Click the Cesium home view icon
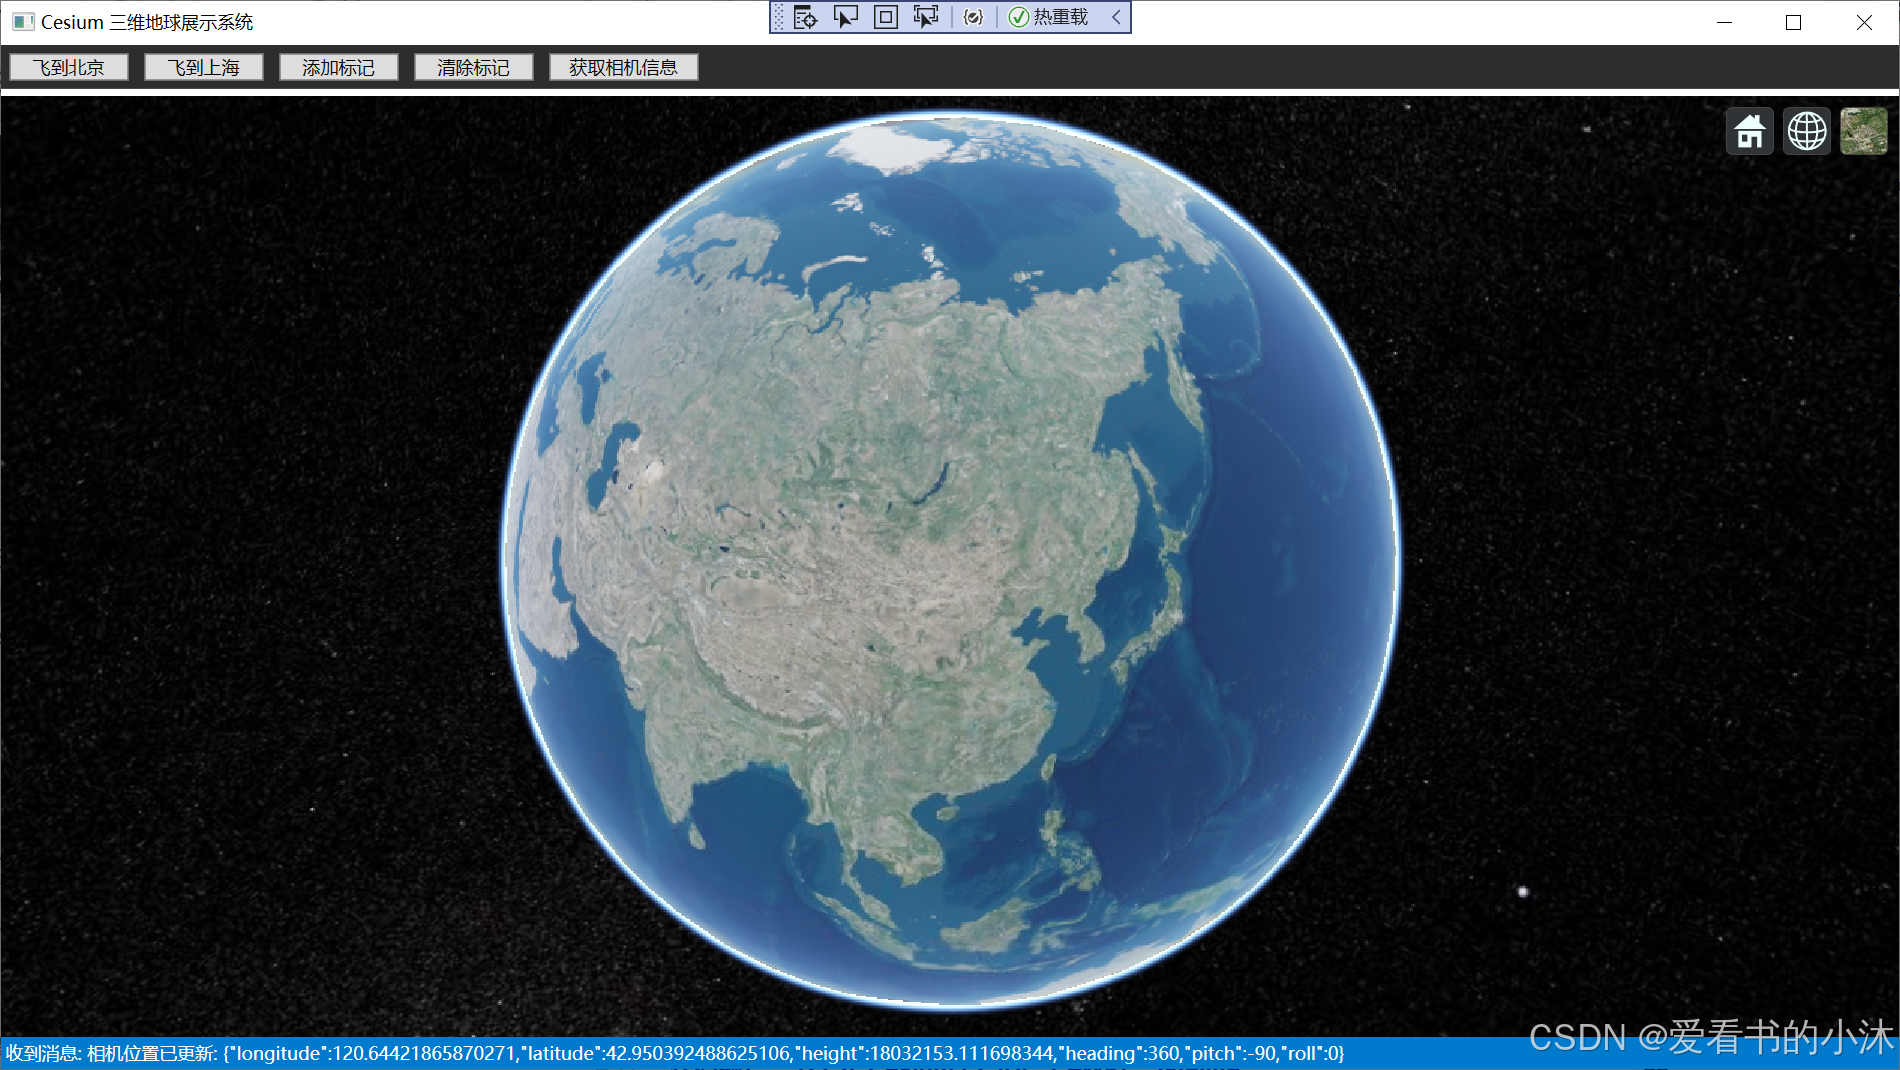 (x=1750, y=131)
